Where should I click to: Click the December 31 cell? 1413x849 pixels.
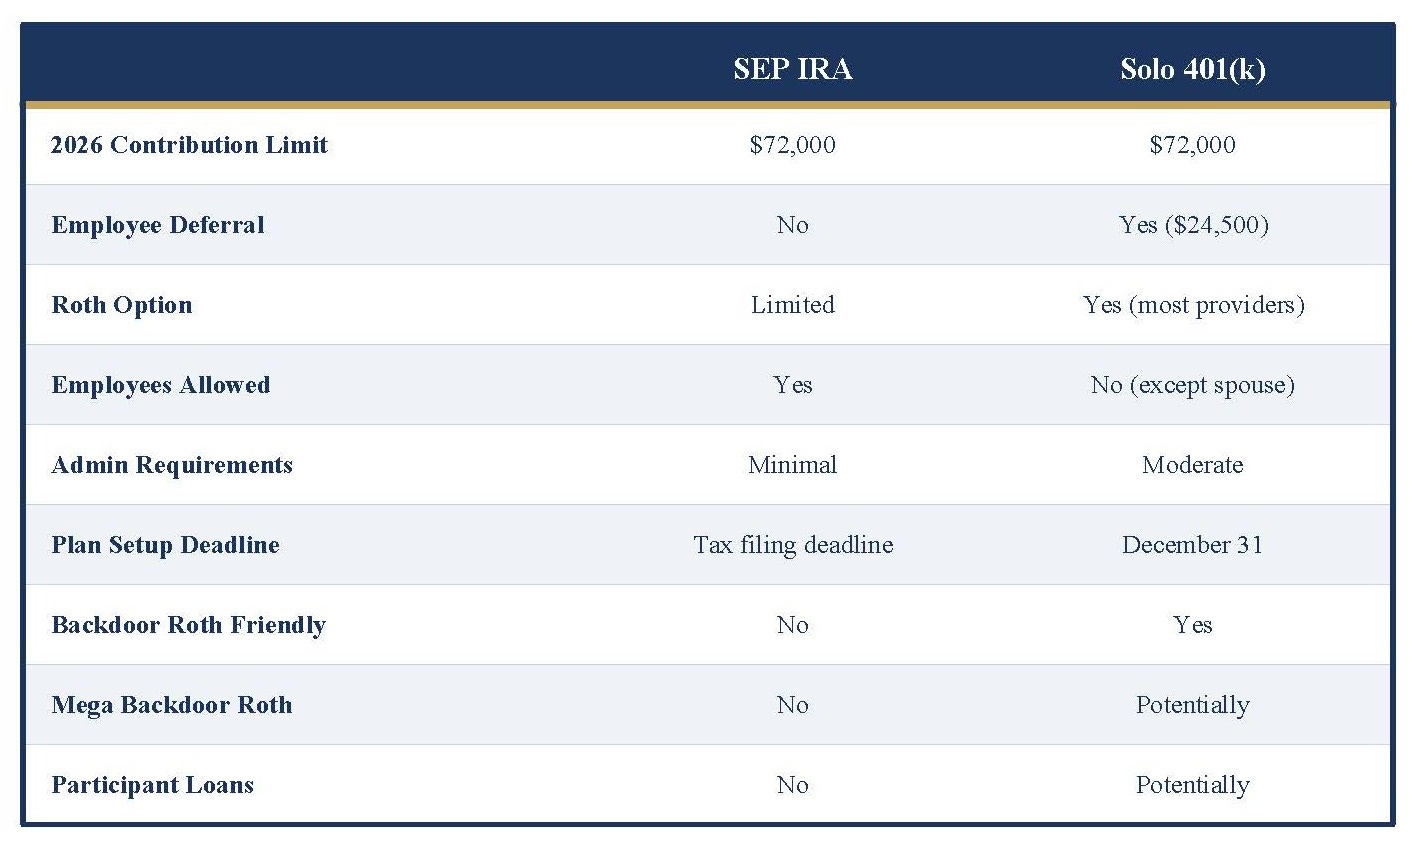pyautogui.click(x=1192, y=545)
